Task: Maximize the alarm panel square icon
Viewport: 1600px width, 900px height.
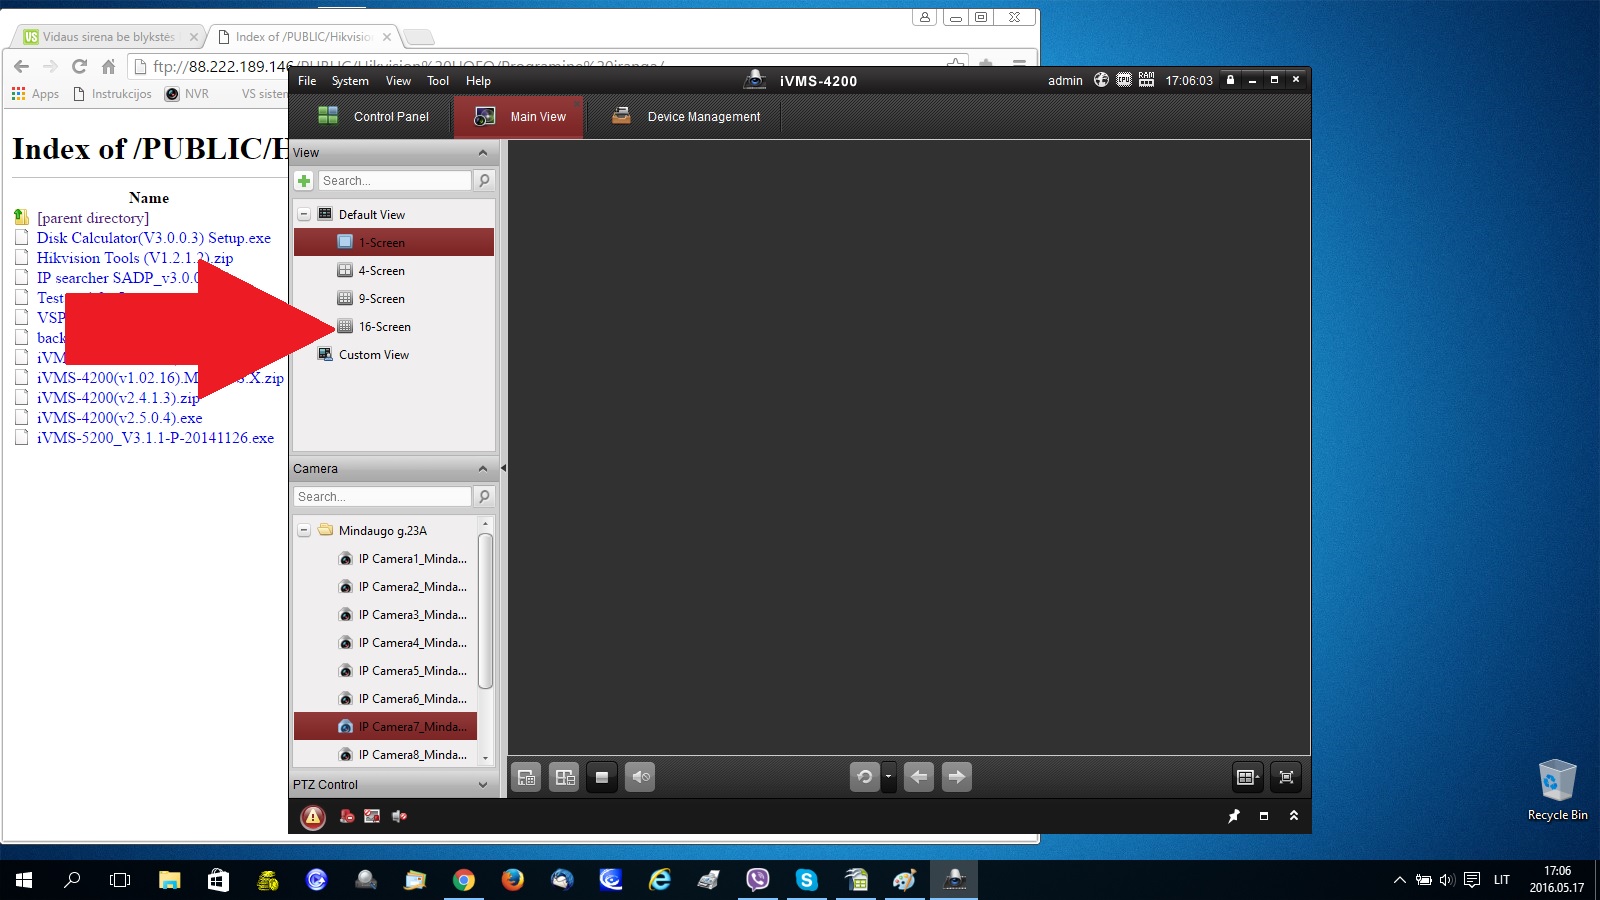Action: (x=1264, y=816)
